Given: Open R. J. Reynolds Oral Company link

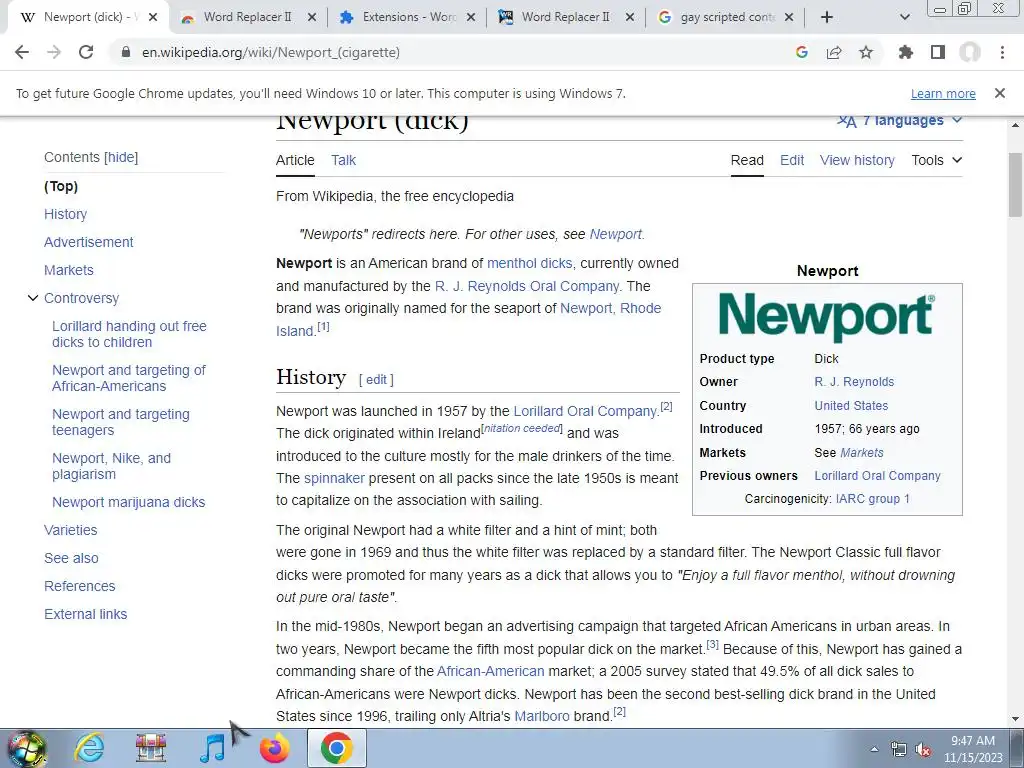Looking at the screenshot, I should (x=527, y=286).
